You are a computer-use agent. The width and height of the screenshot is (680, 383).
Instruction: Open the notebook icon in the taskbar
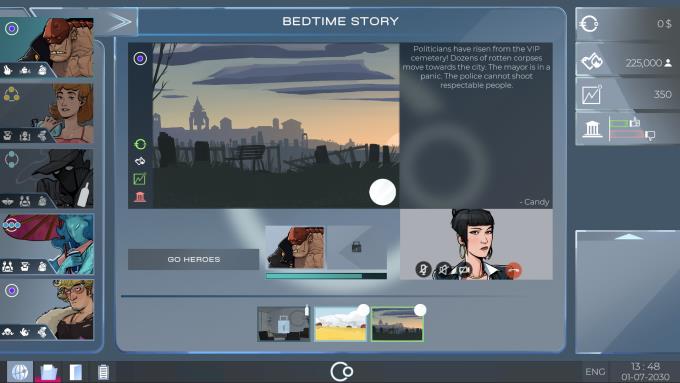tap(75, 372)
